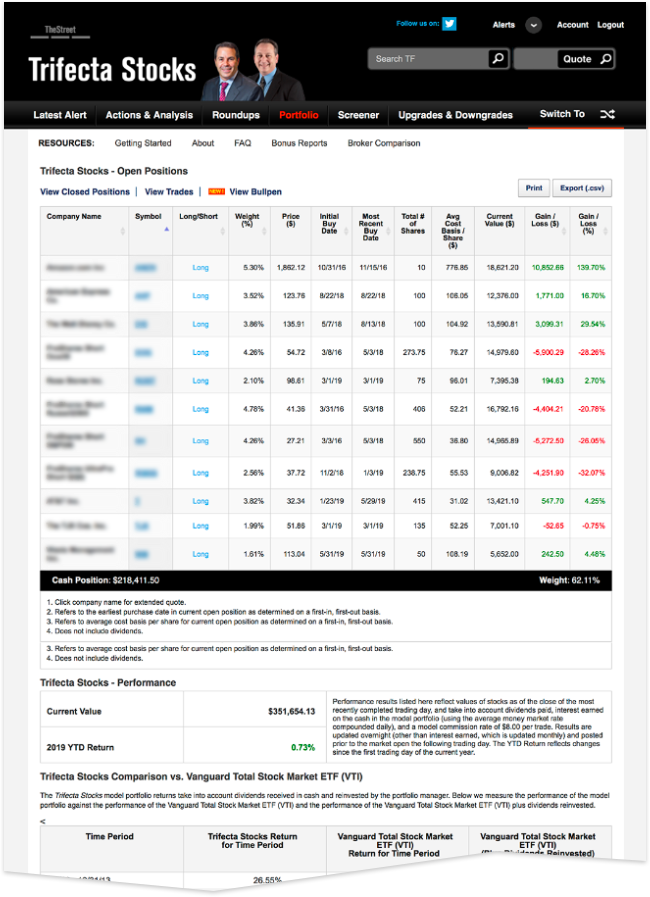Open Upgrades & Downgrades tab

click(x=455, y=115)
